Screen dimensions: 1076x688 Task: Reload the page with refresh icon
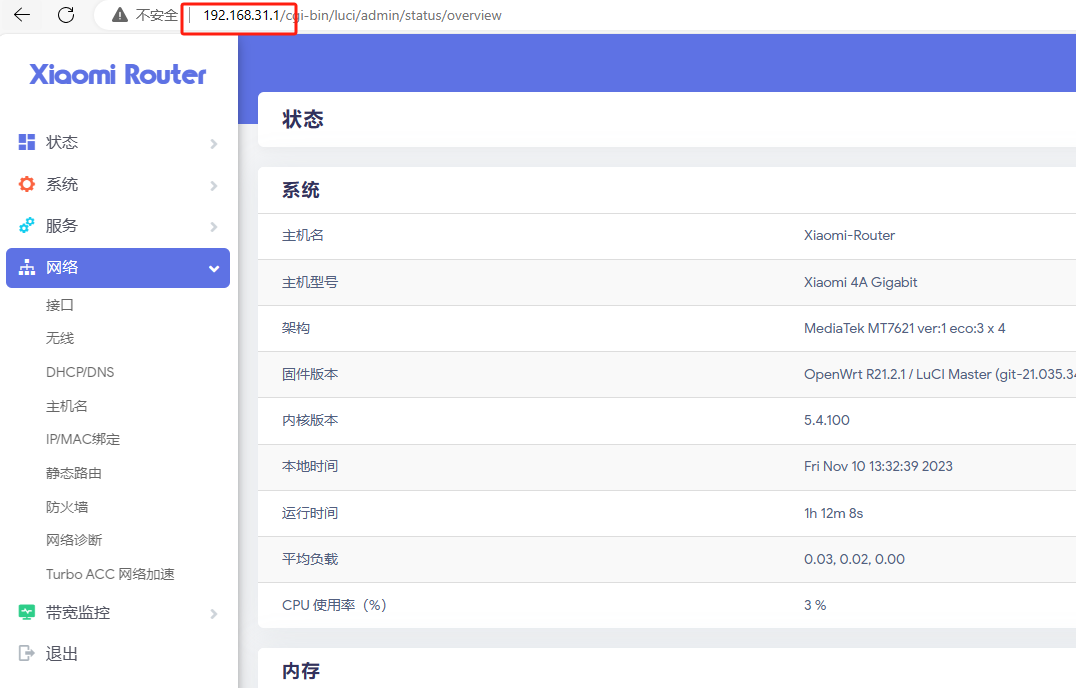click(66, 14)
